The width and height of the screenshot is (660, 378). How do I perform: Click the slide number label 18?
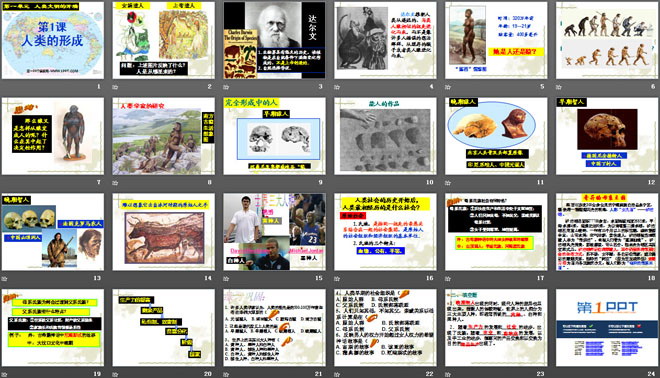[652, 278]
